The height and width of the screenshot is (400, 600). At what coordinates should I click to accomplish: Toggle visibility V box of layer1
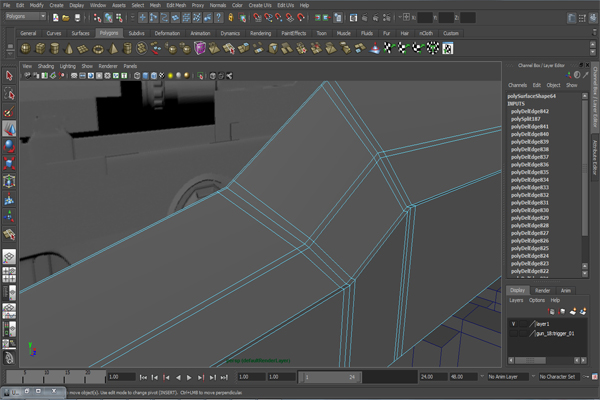[x=513, y=324]
